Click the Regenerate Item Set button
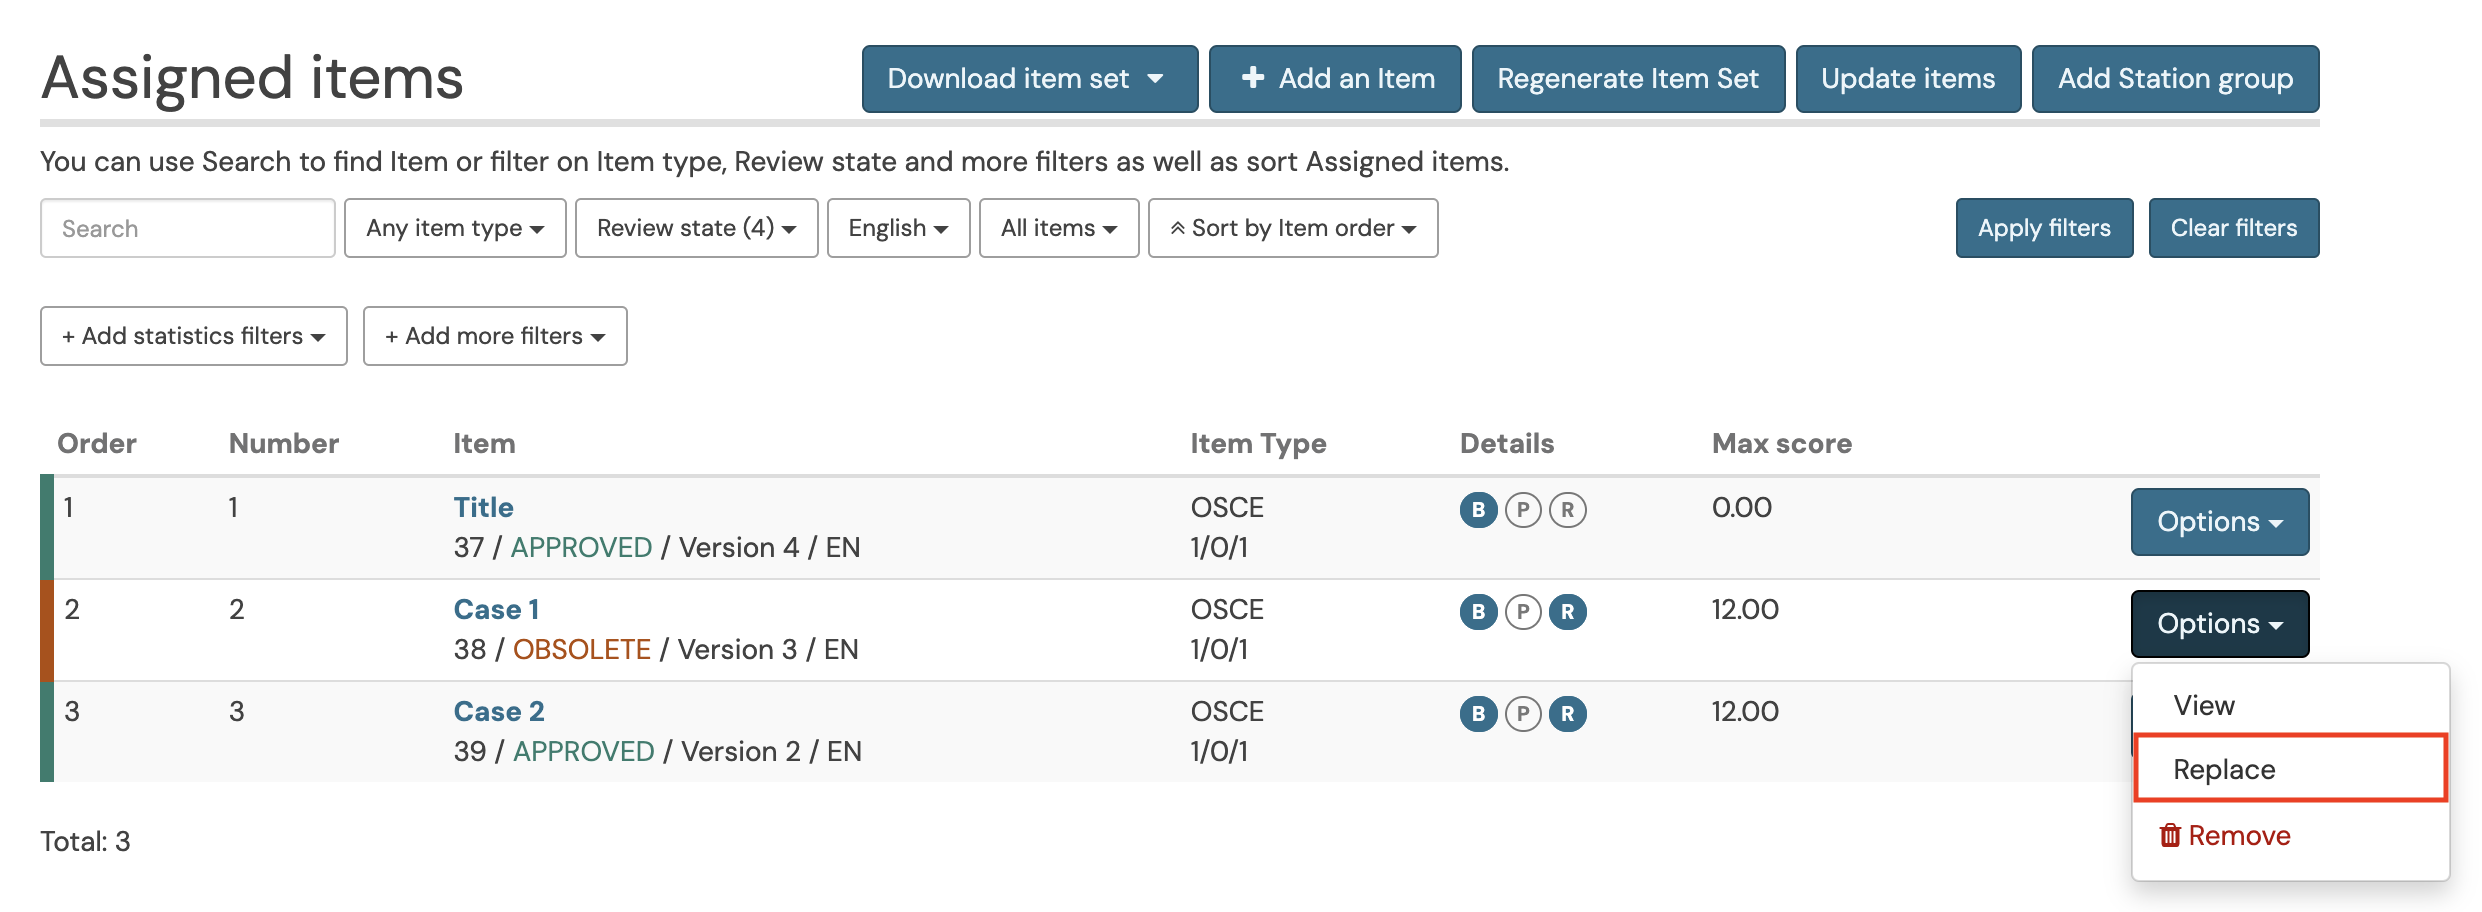 [x=1627, y=79]
